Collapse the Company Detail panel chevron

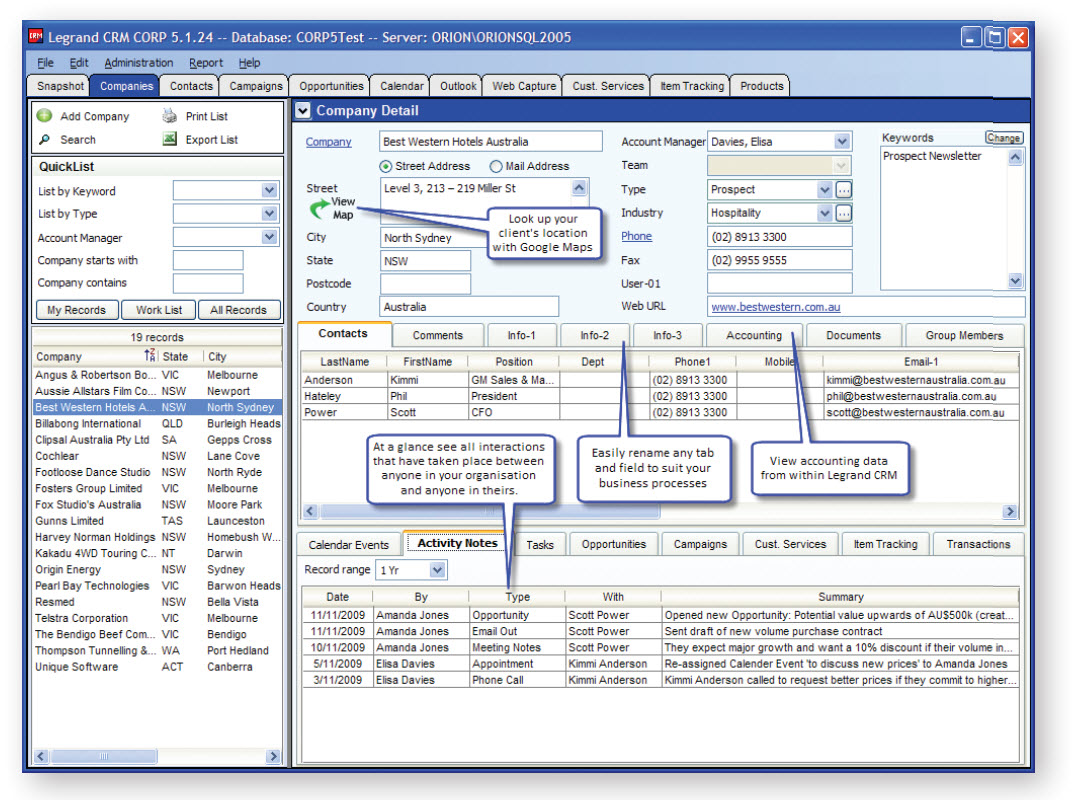pos(303,110)
